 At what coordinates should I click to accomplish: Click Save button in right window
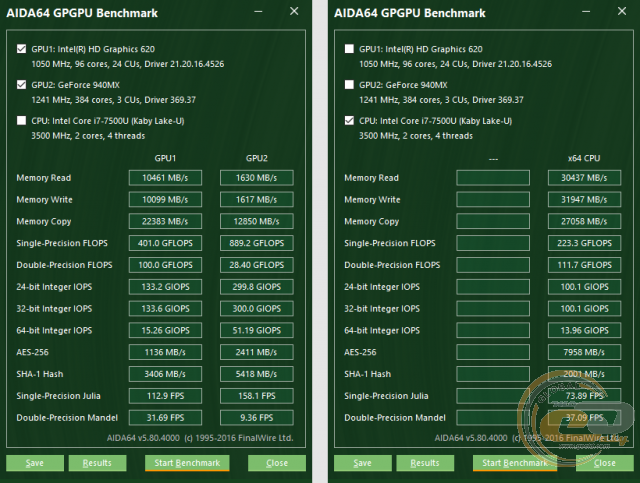tap(363, 463)
